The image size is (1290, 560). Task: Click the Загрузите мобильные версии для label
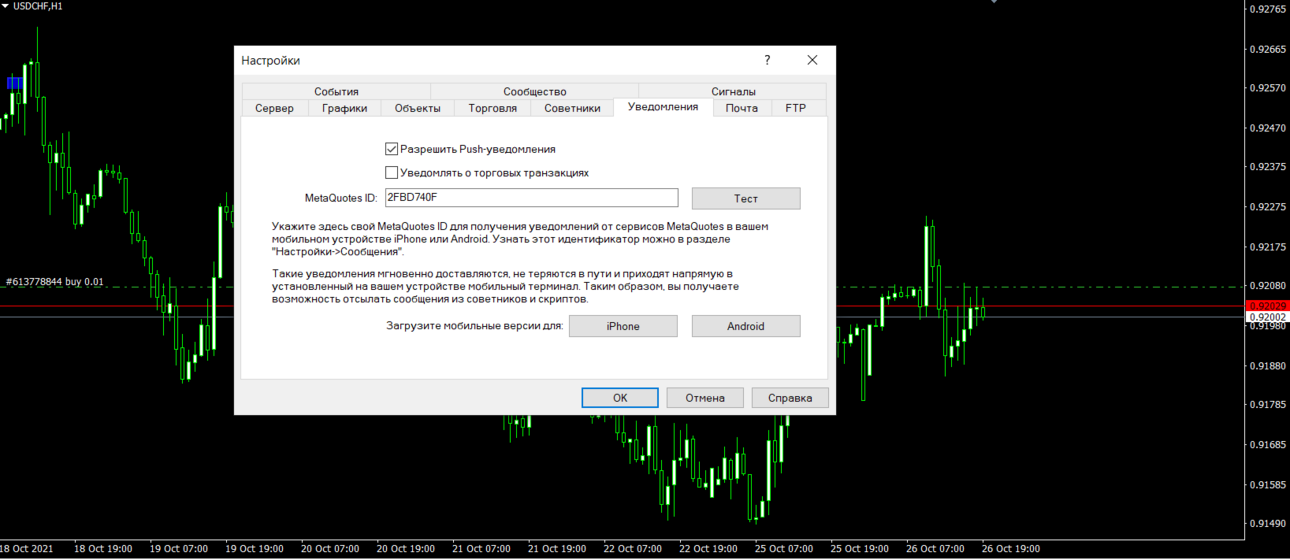tap(475, 326)
